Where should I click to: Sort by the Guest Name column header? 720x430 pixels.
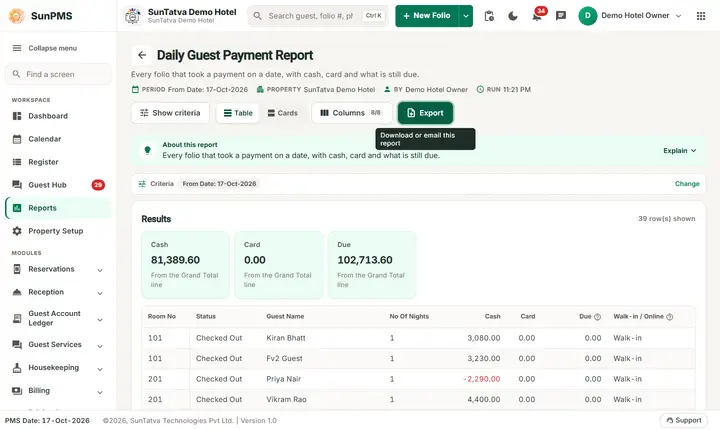pos(285,317)
